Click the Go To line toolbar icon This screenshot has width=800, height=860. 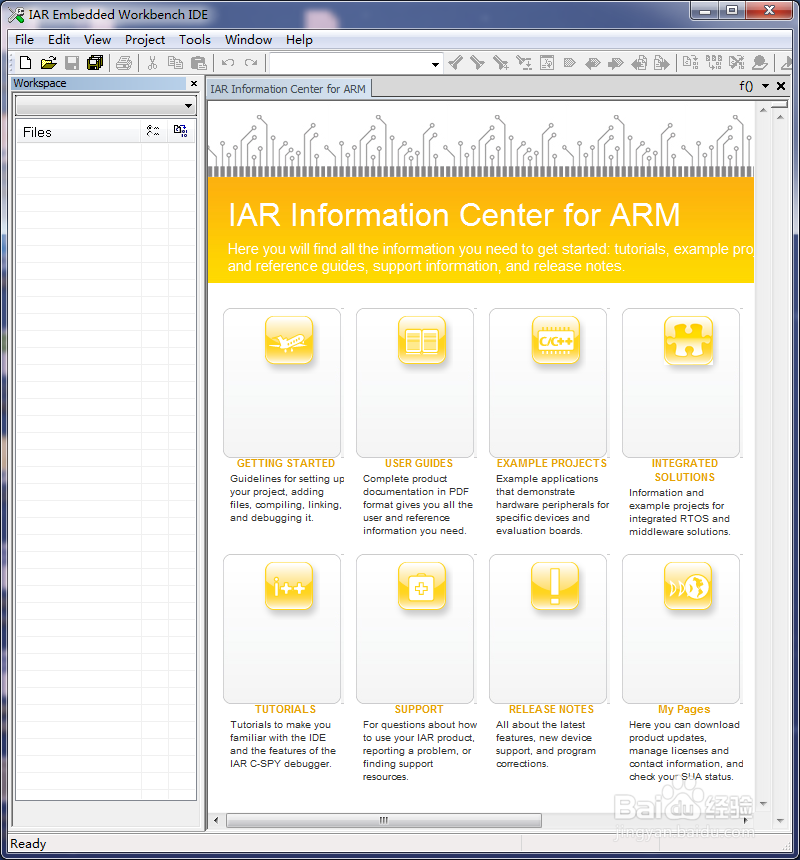(x=547, y=63)
